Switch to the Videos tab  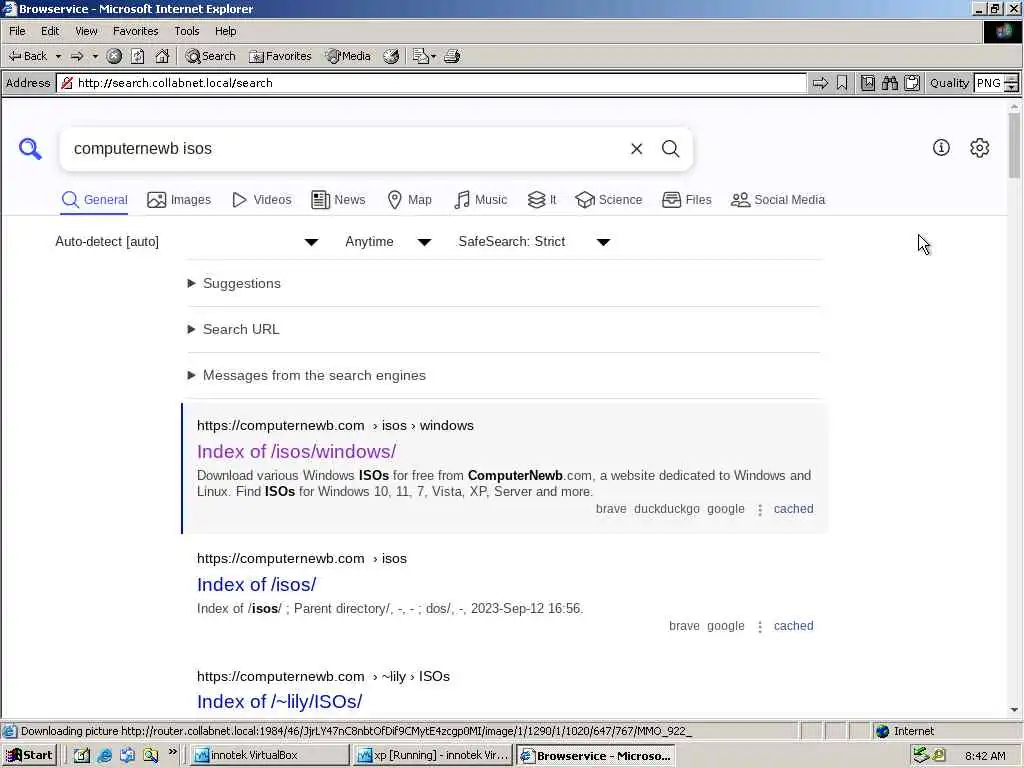(x=262, y=200)
